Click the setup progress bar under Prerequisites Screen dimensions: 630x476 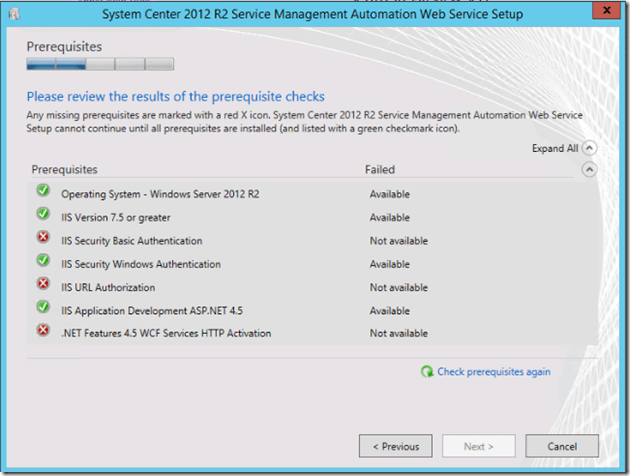click(100, 64)
